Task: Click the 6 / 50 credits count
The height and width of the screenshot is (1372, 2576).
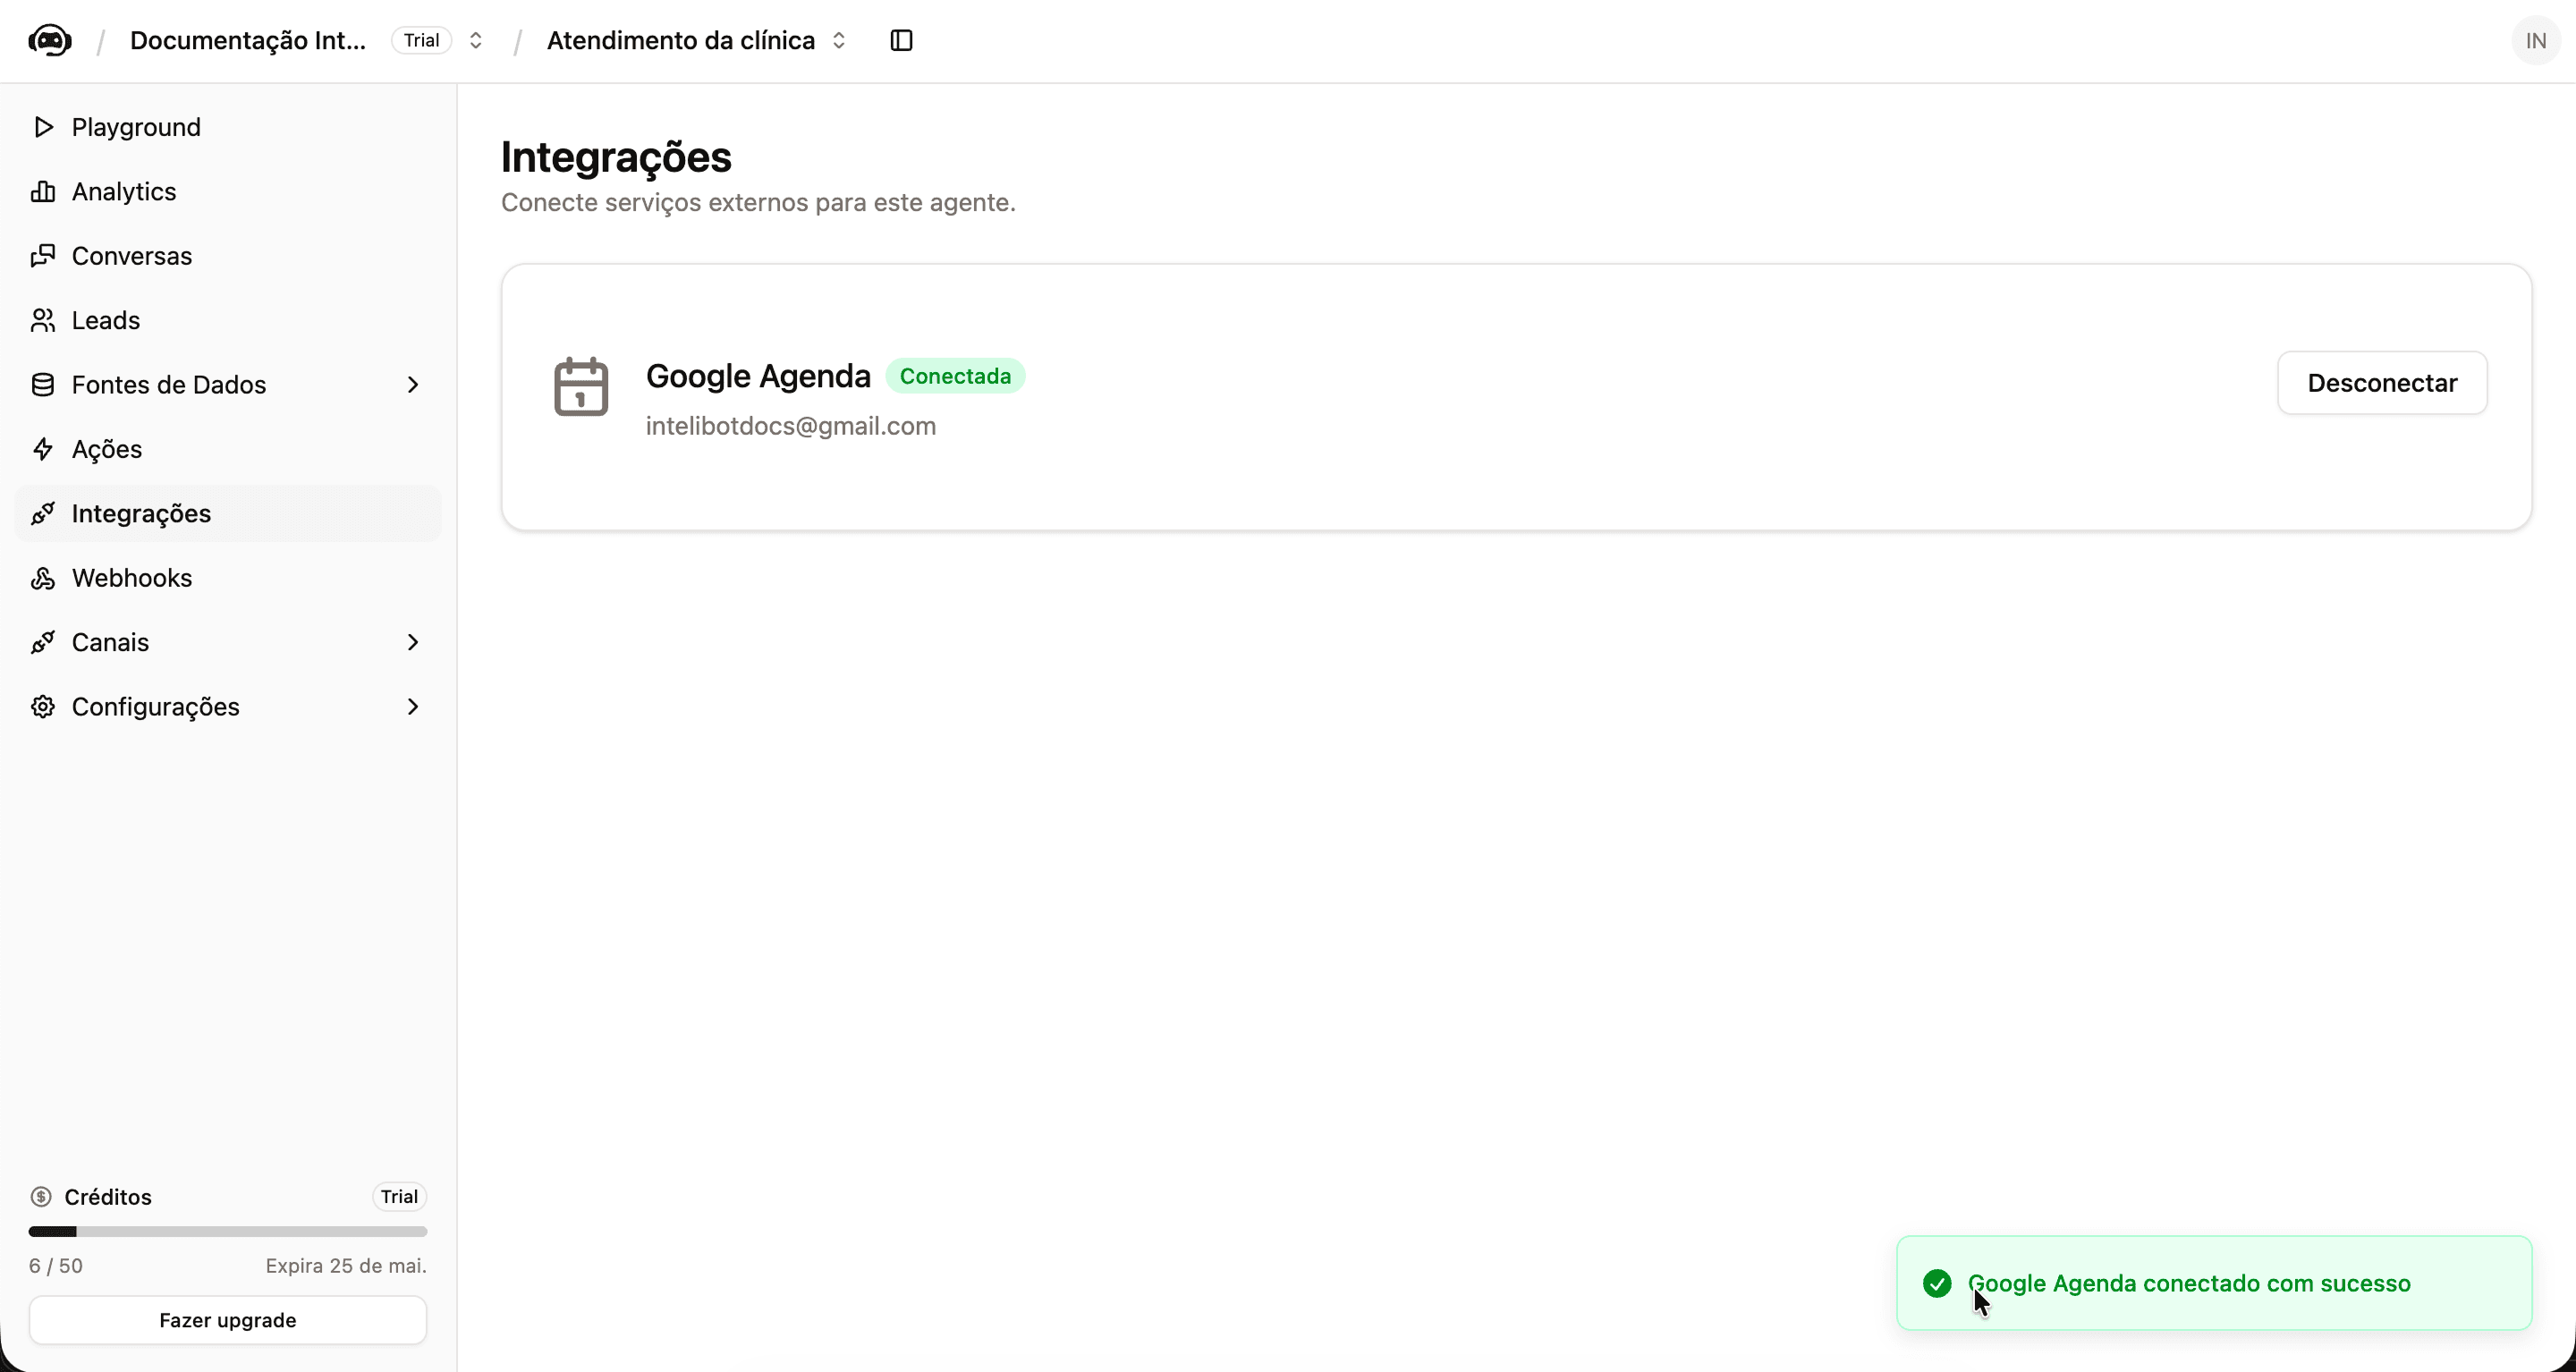Action: click(x=56, y=1266)
